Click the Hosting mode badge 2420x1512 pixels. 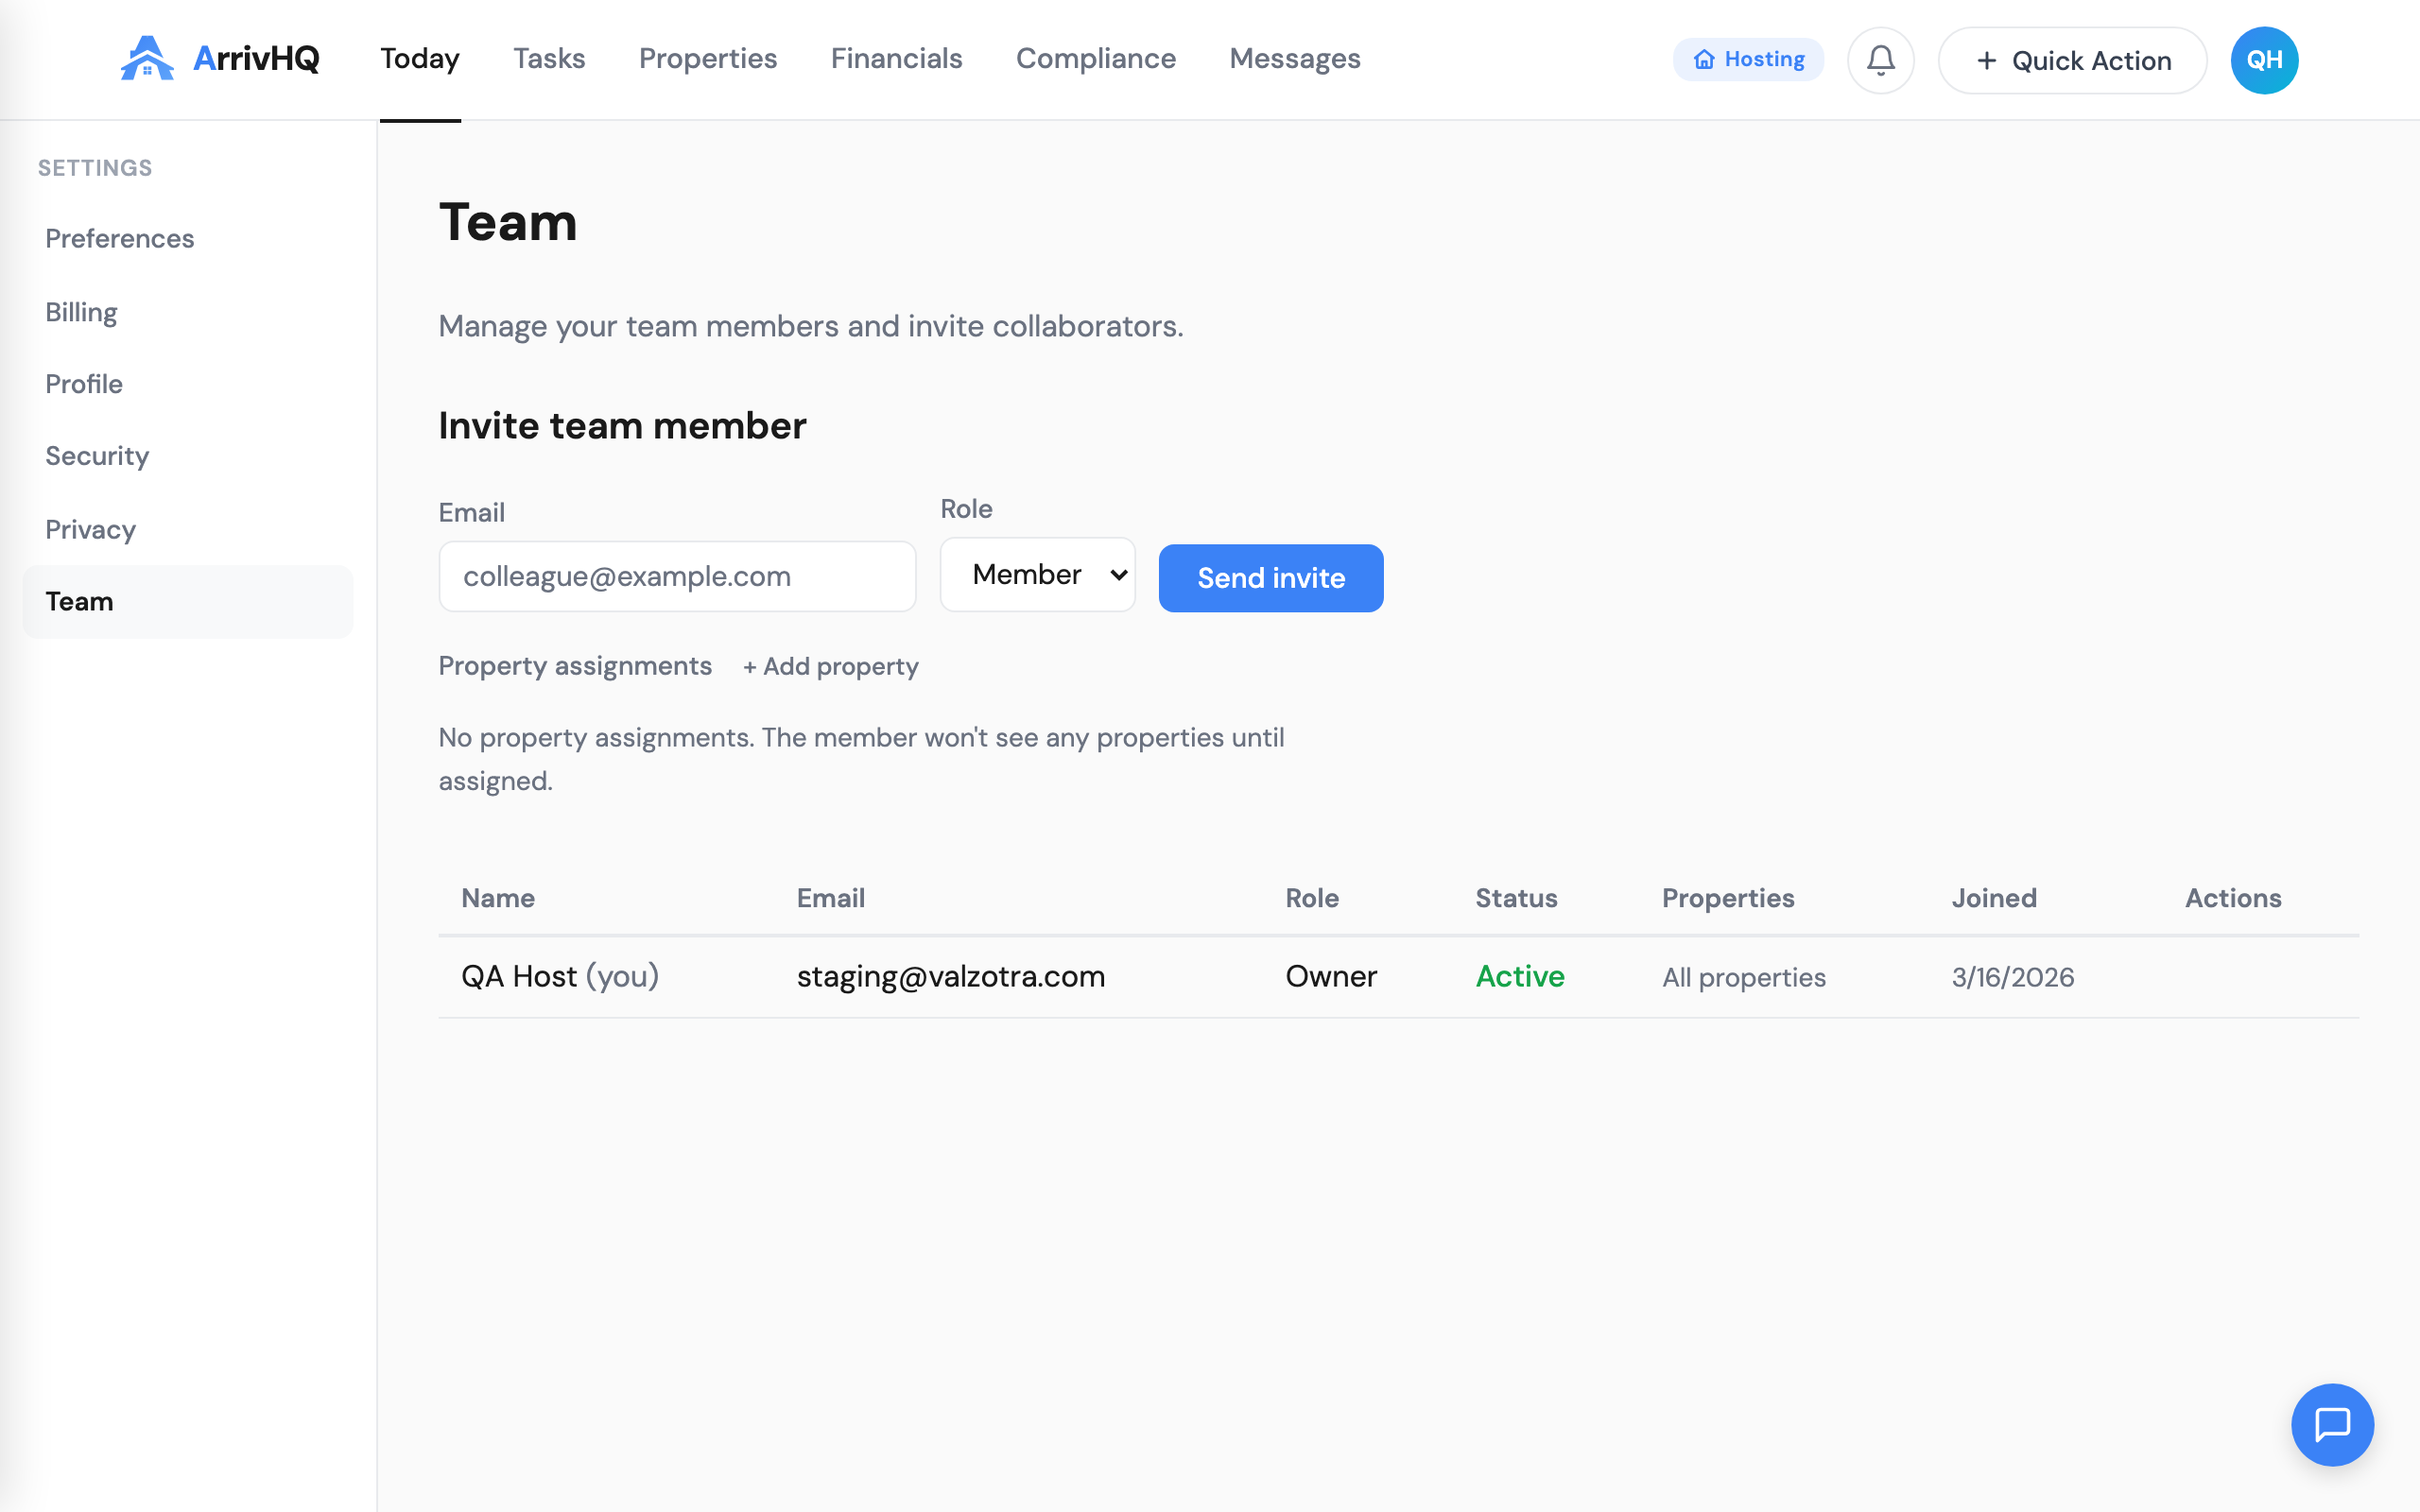click(x=1748, y=59)
